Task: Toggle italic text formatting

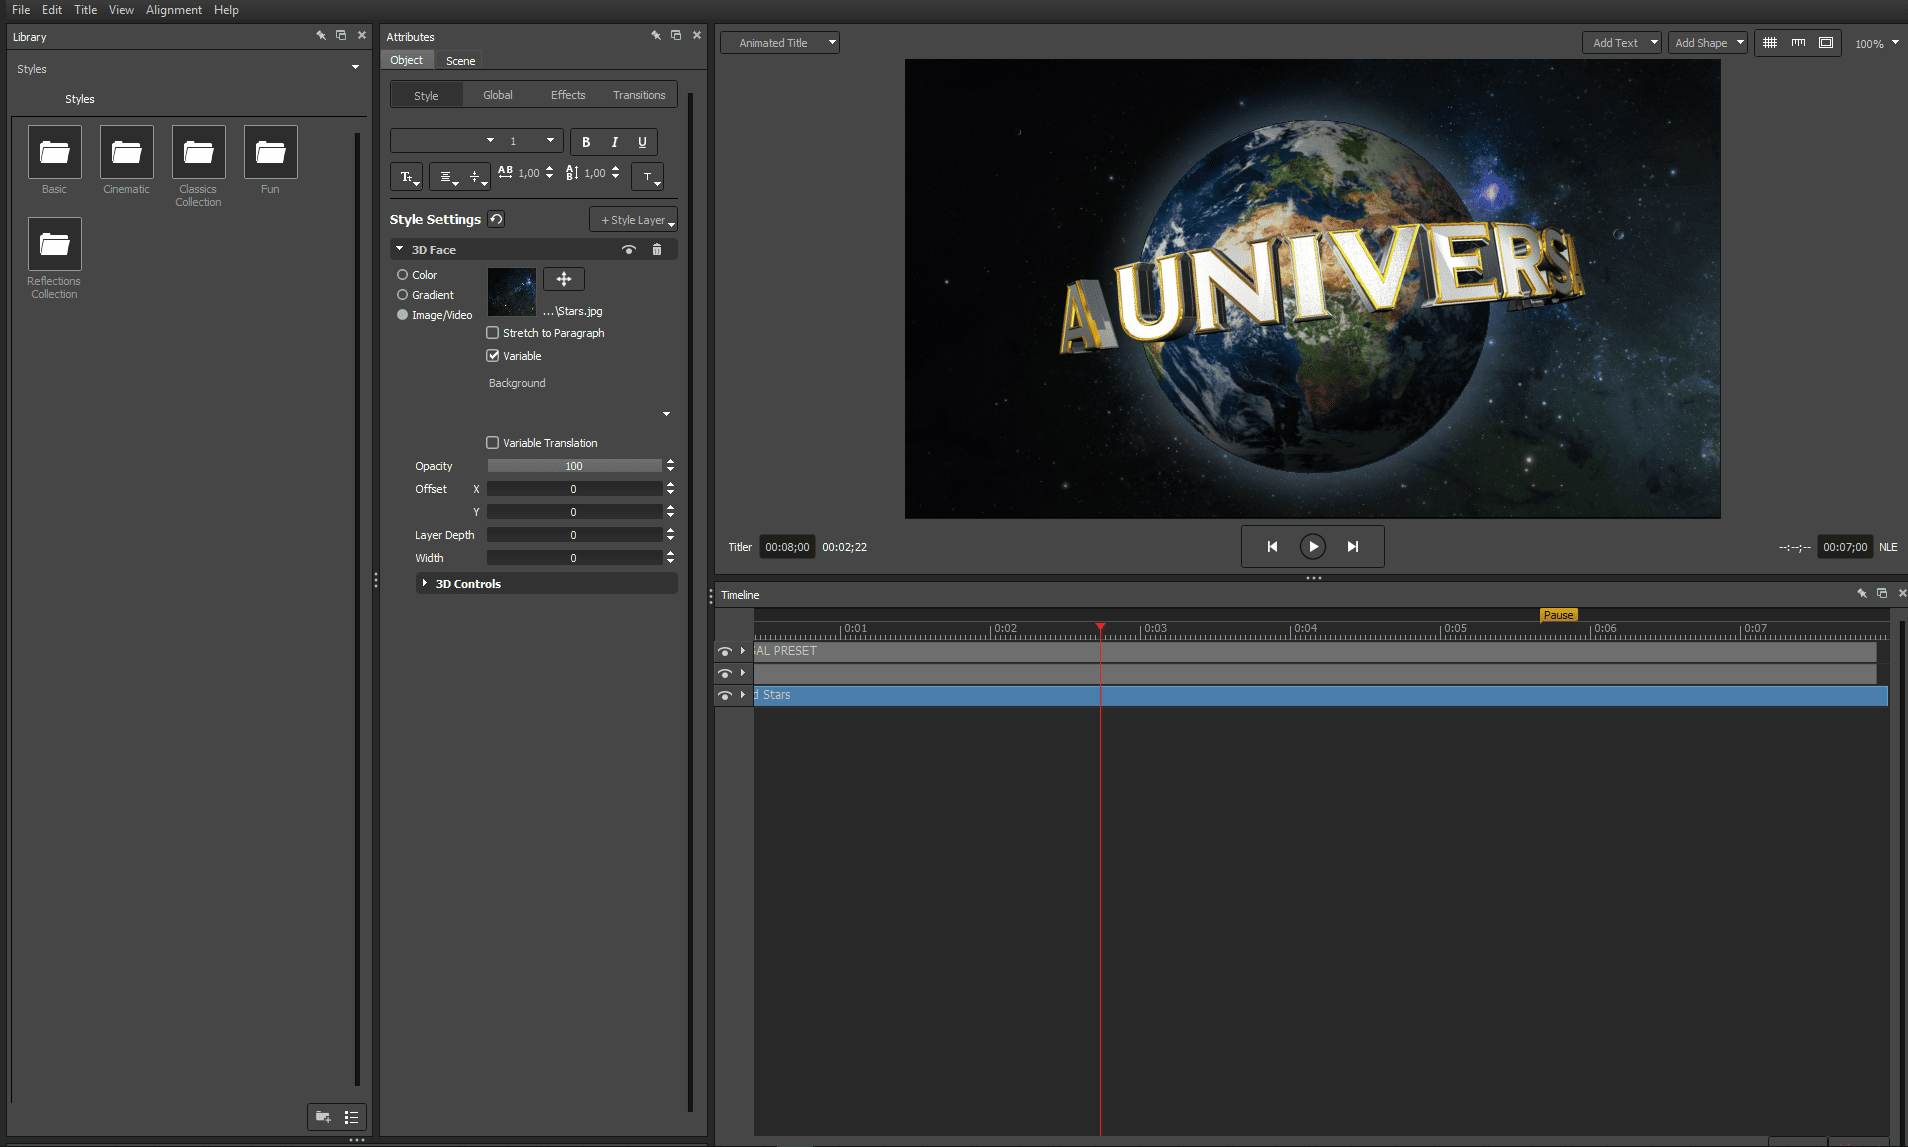Action: [x=614, y=142]
